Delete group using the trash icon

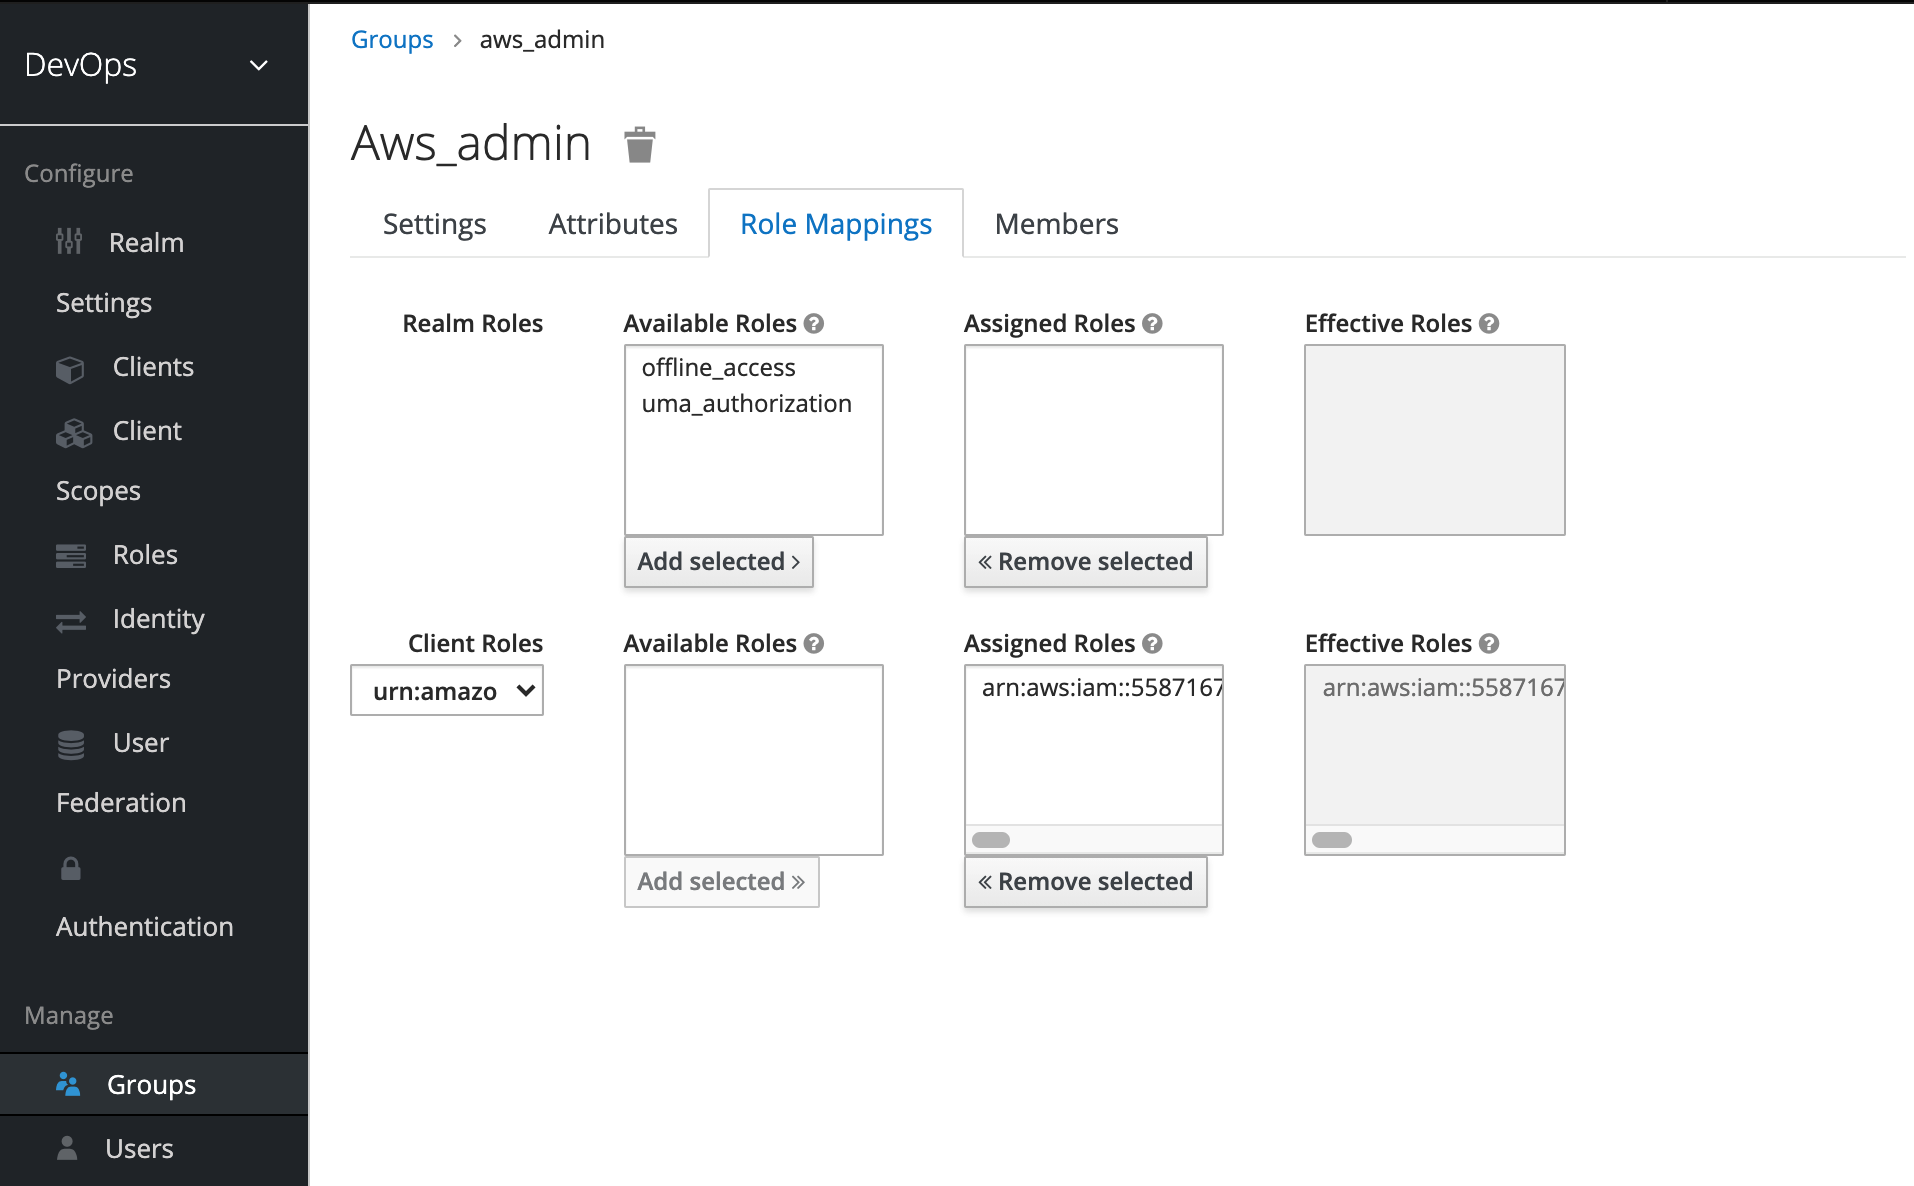pos(639,145)
